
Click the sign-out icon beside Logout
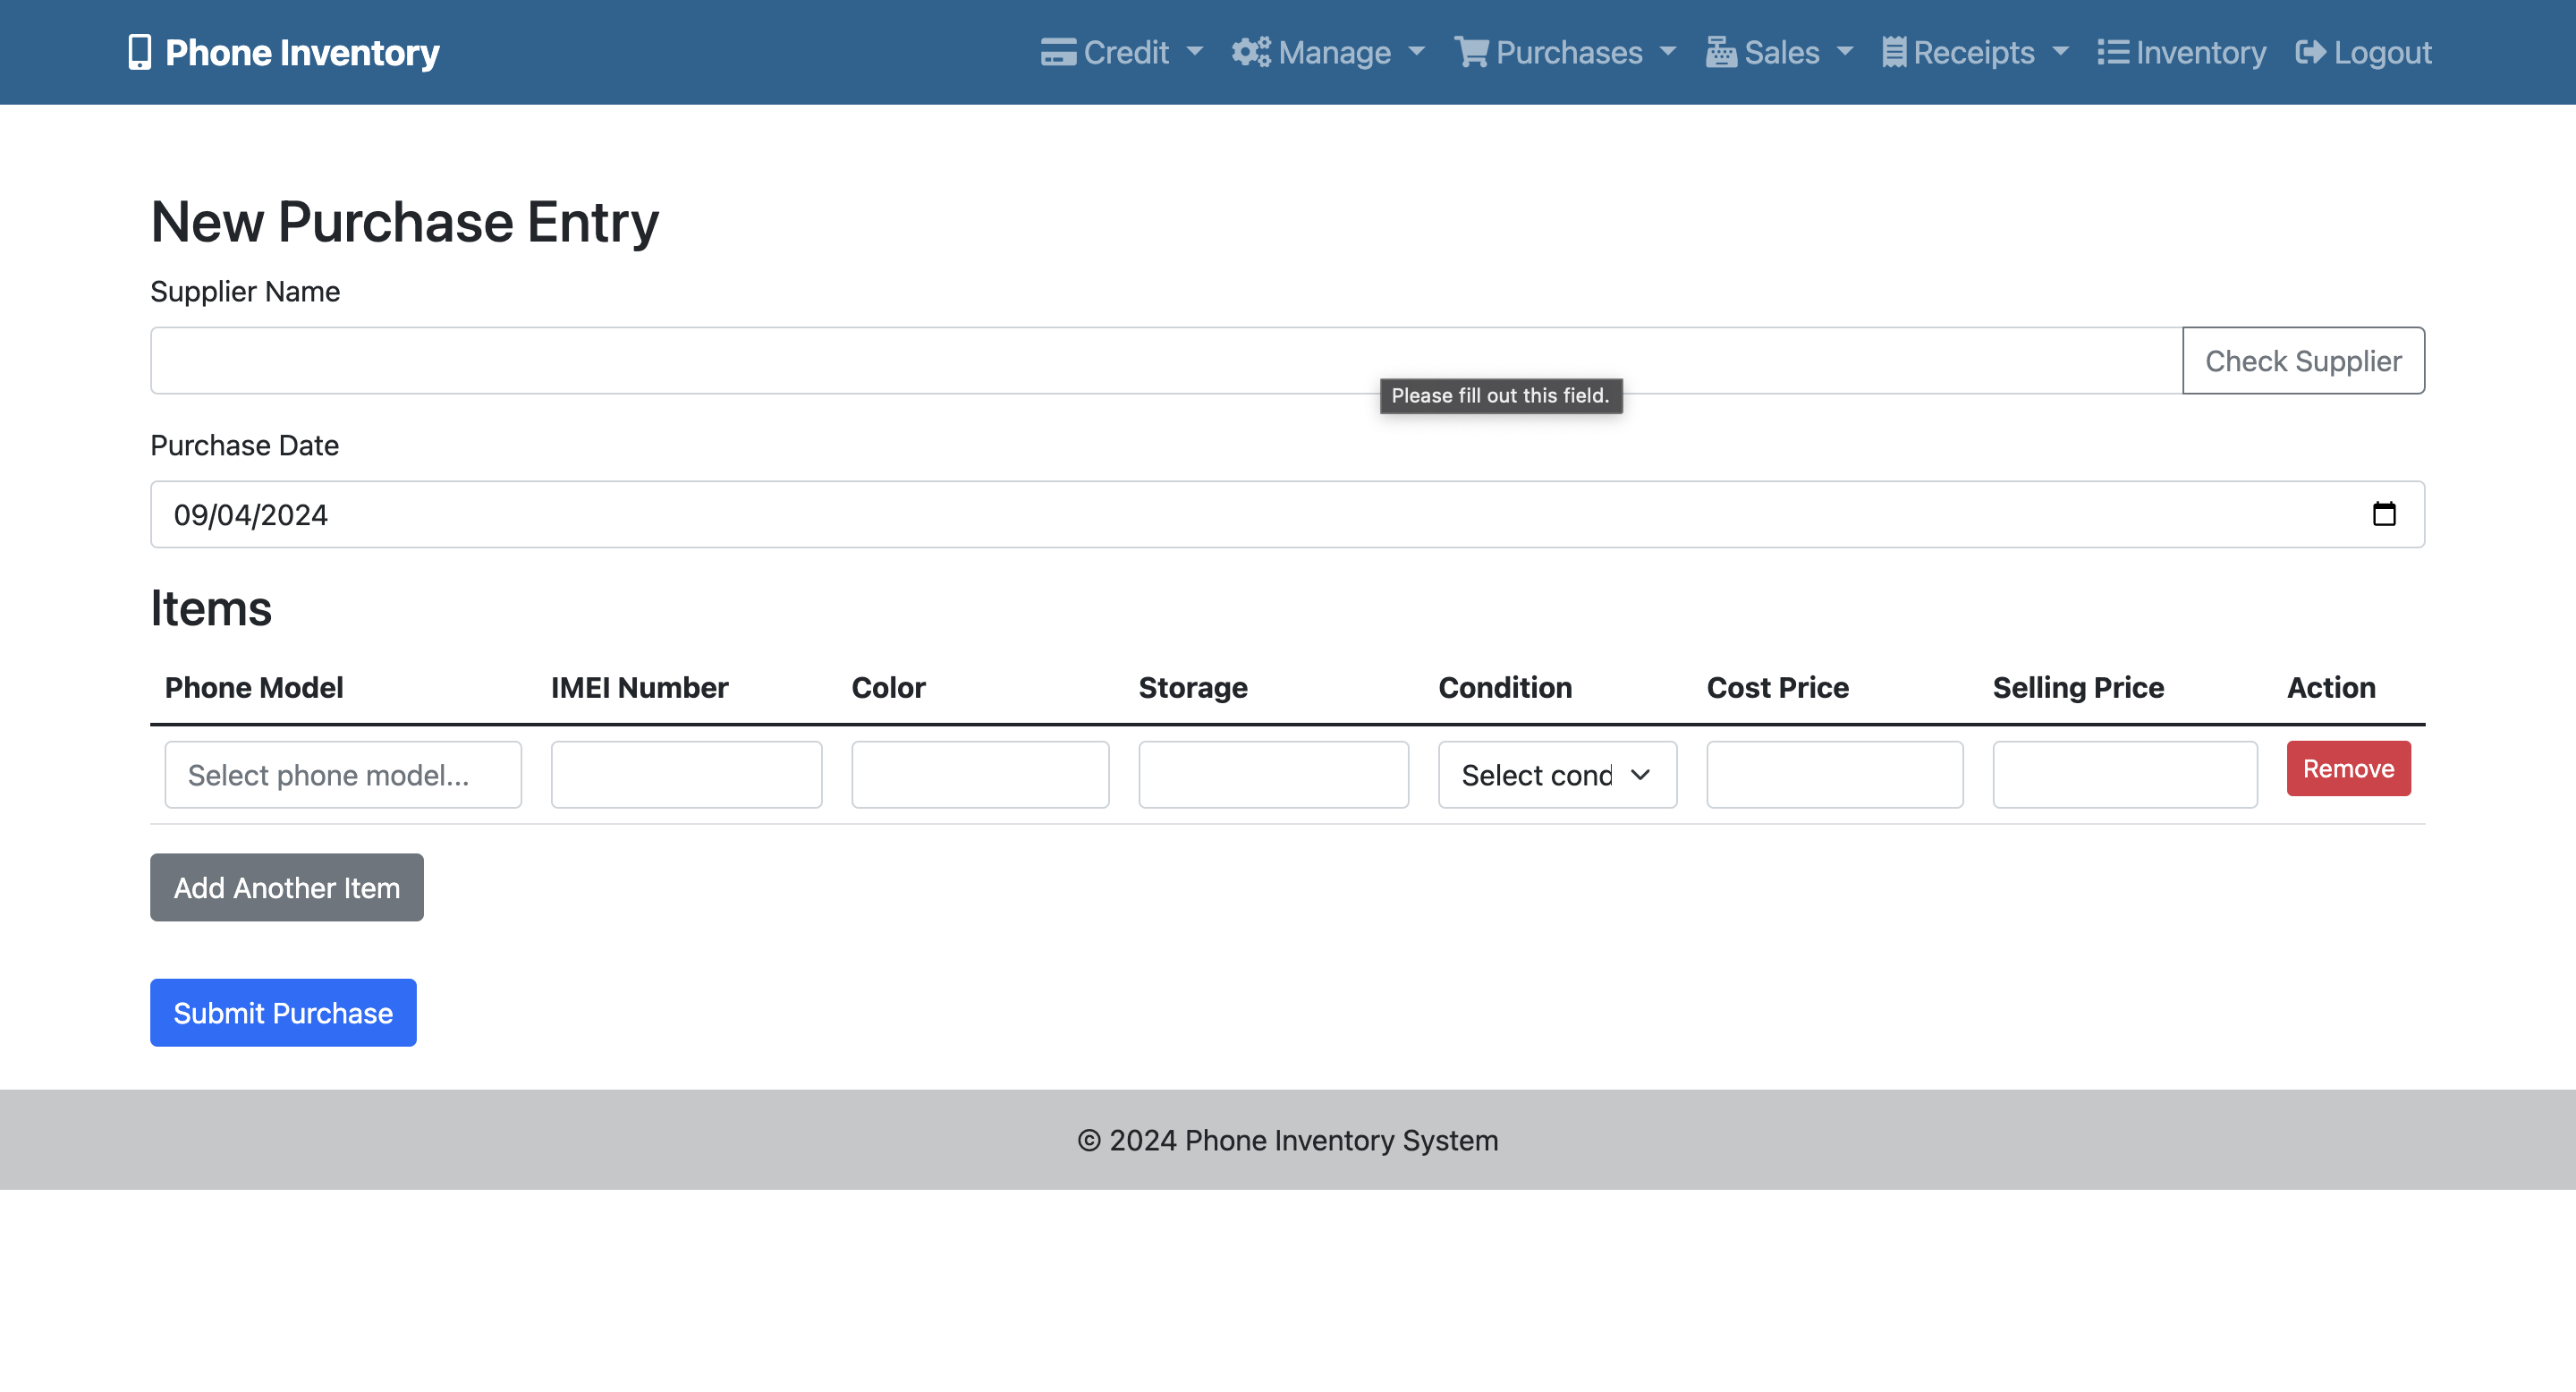pyautogui.click(x=2310, y=52)
